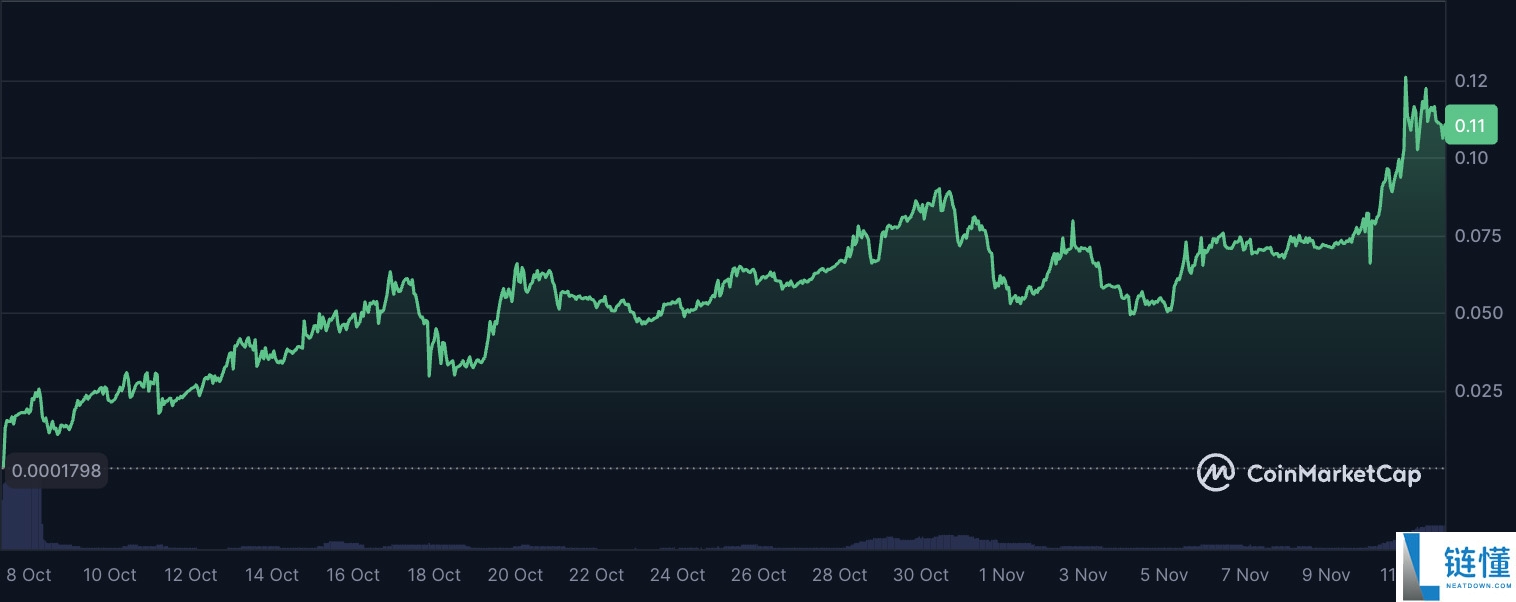Click the 0.025 price axis label
Image resolution: width=1516 pixels, height=602 pixels.
pyautogui.click(x=1475, y=391)
